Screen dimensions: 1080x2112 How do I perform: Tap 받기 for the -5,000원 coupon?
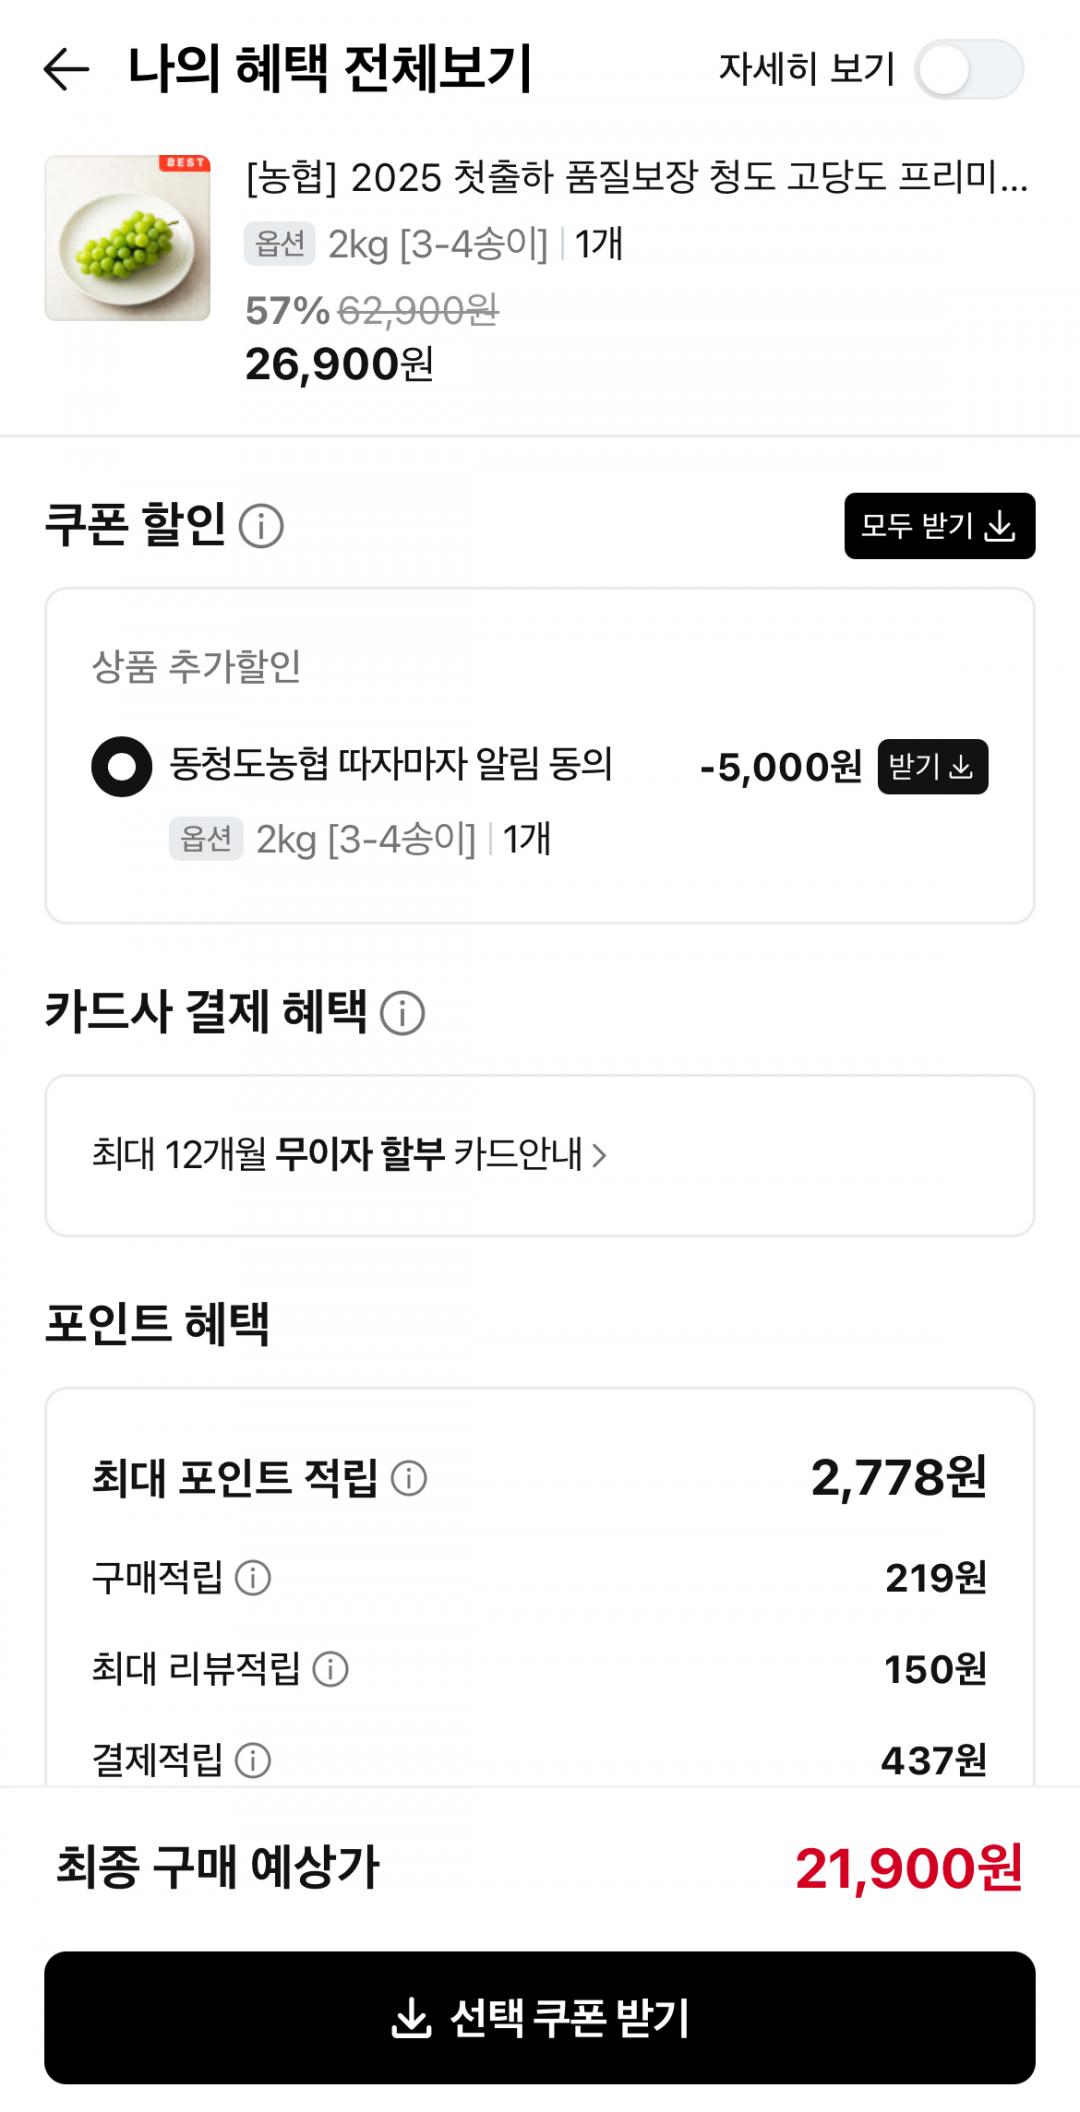(x=932, y=767)
